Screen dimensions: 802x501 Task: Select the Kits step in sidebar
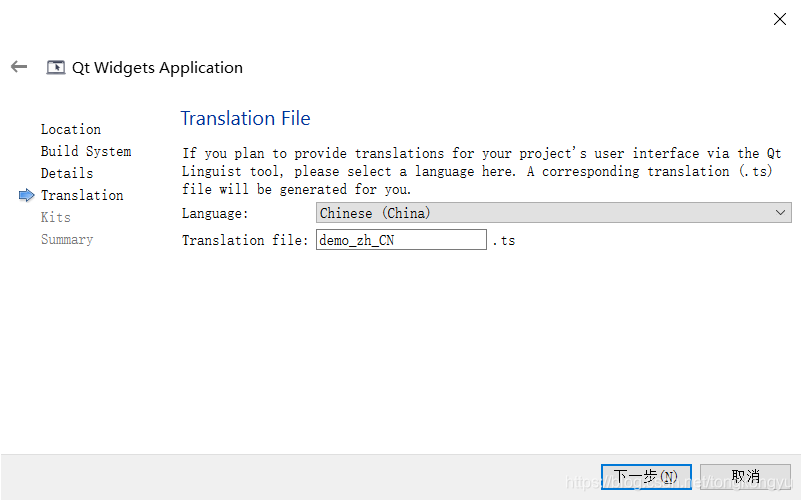[x=56, y=217]
